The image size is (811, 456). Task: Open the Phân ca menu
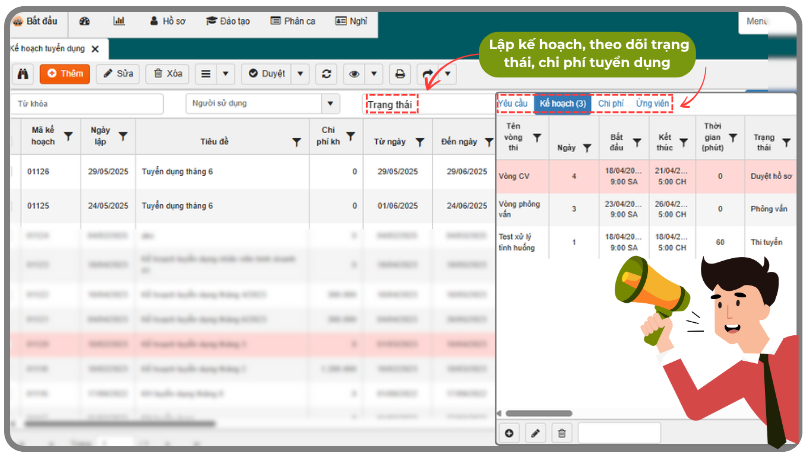point(293,21)
